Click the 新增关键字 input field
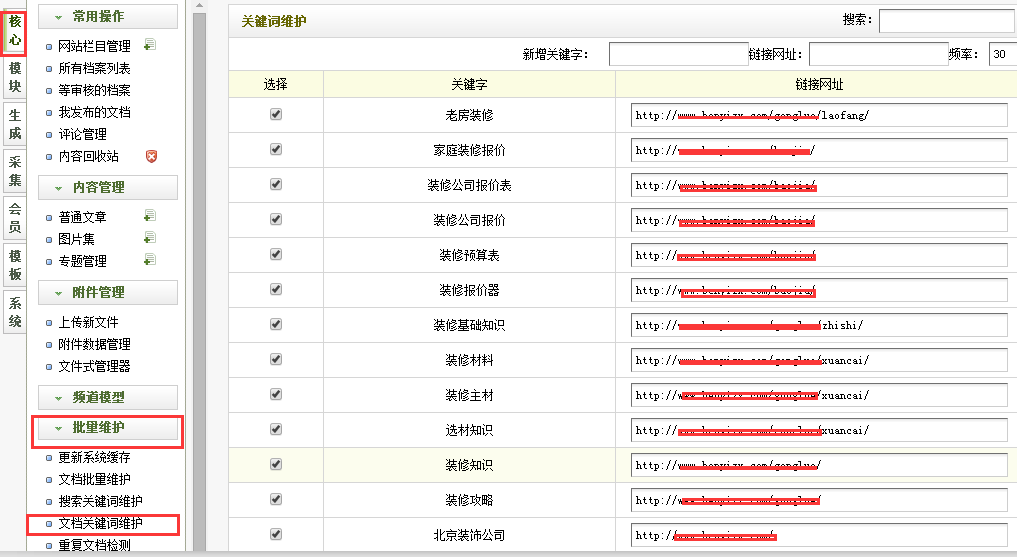This screenshot has height=557, width=1017. point(678,54)
